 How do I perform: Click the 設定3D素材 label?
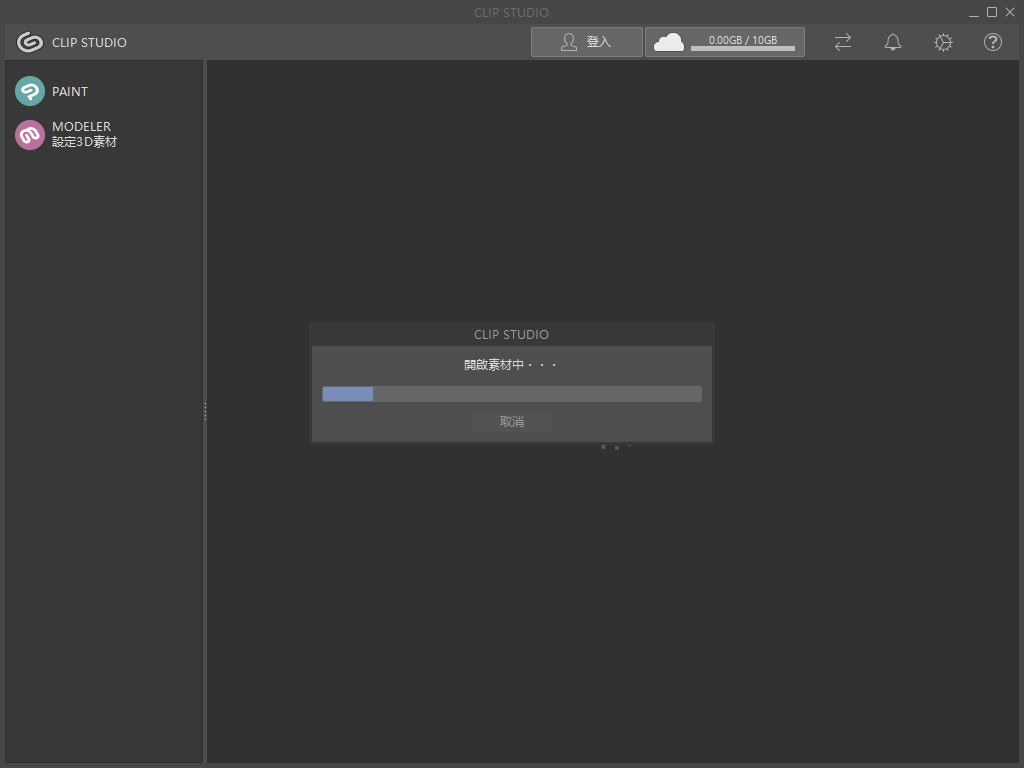click(84, 142)
